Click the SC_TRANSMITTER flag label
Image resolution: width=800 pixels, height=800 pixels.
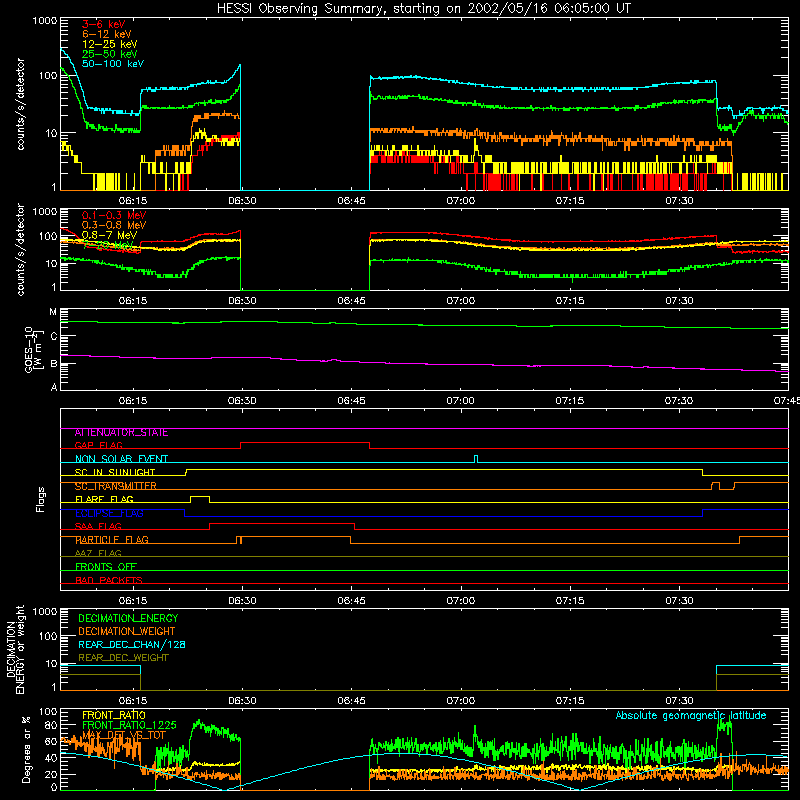point(115,486)
